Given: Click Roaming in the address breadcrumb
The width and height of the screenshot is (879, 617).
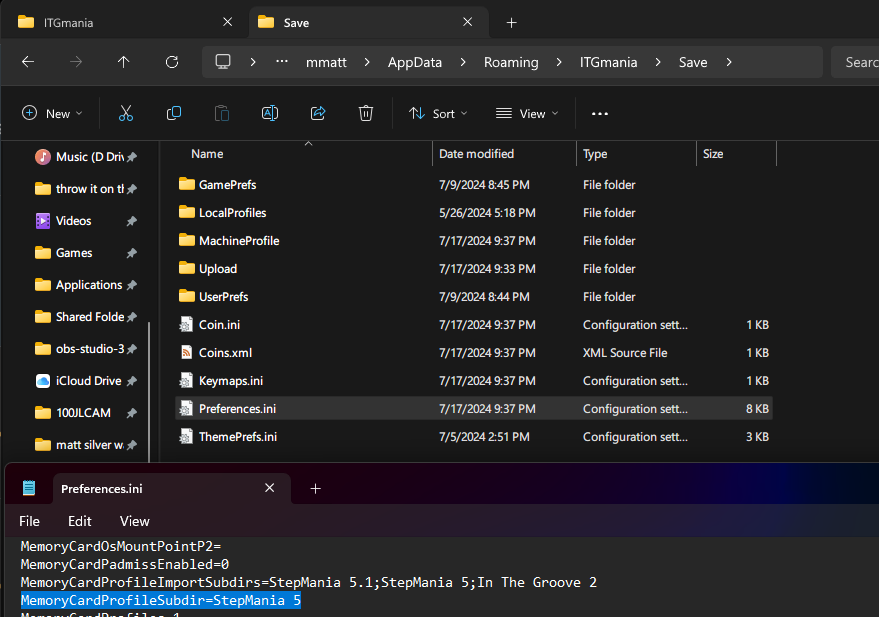Looking at the screenshot, I should point(510,62).
